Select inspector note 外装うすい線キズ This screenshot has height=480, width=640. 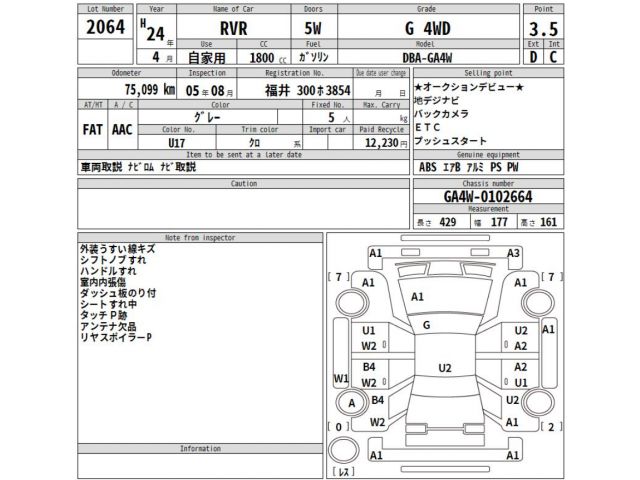118,249
